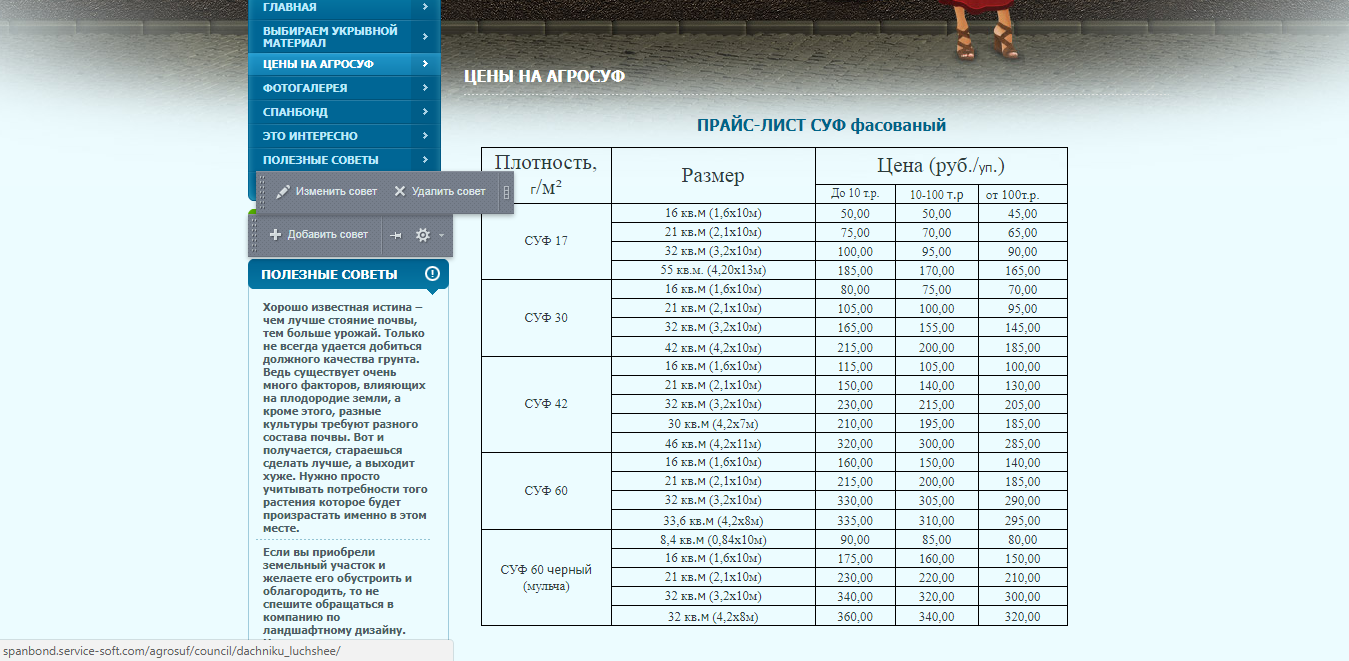Image resolution: width=1349 pixels, height=661 pixels.
Task: Click the size cell 55 кв.м. (4,20х13м)
Action: click(713, 270)
